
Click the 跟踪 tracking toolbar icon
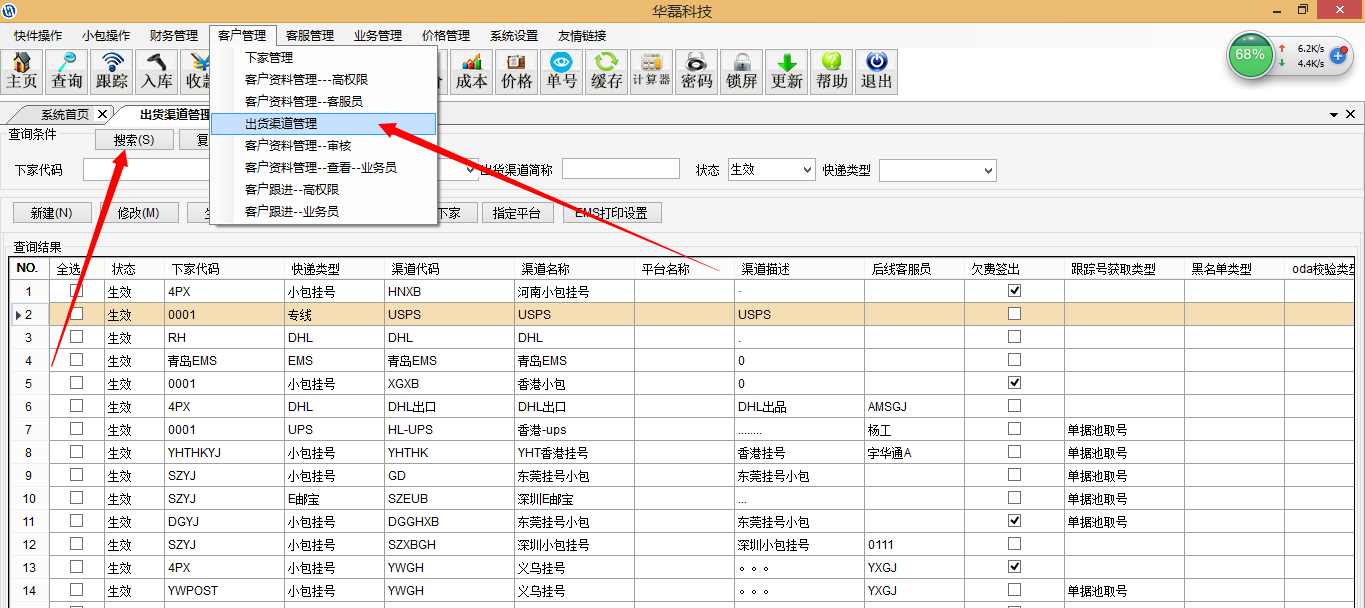(x=112, y=71)
